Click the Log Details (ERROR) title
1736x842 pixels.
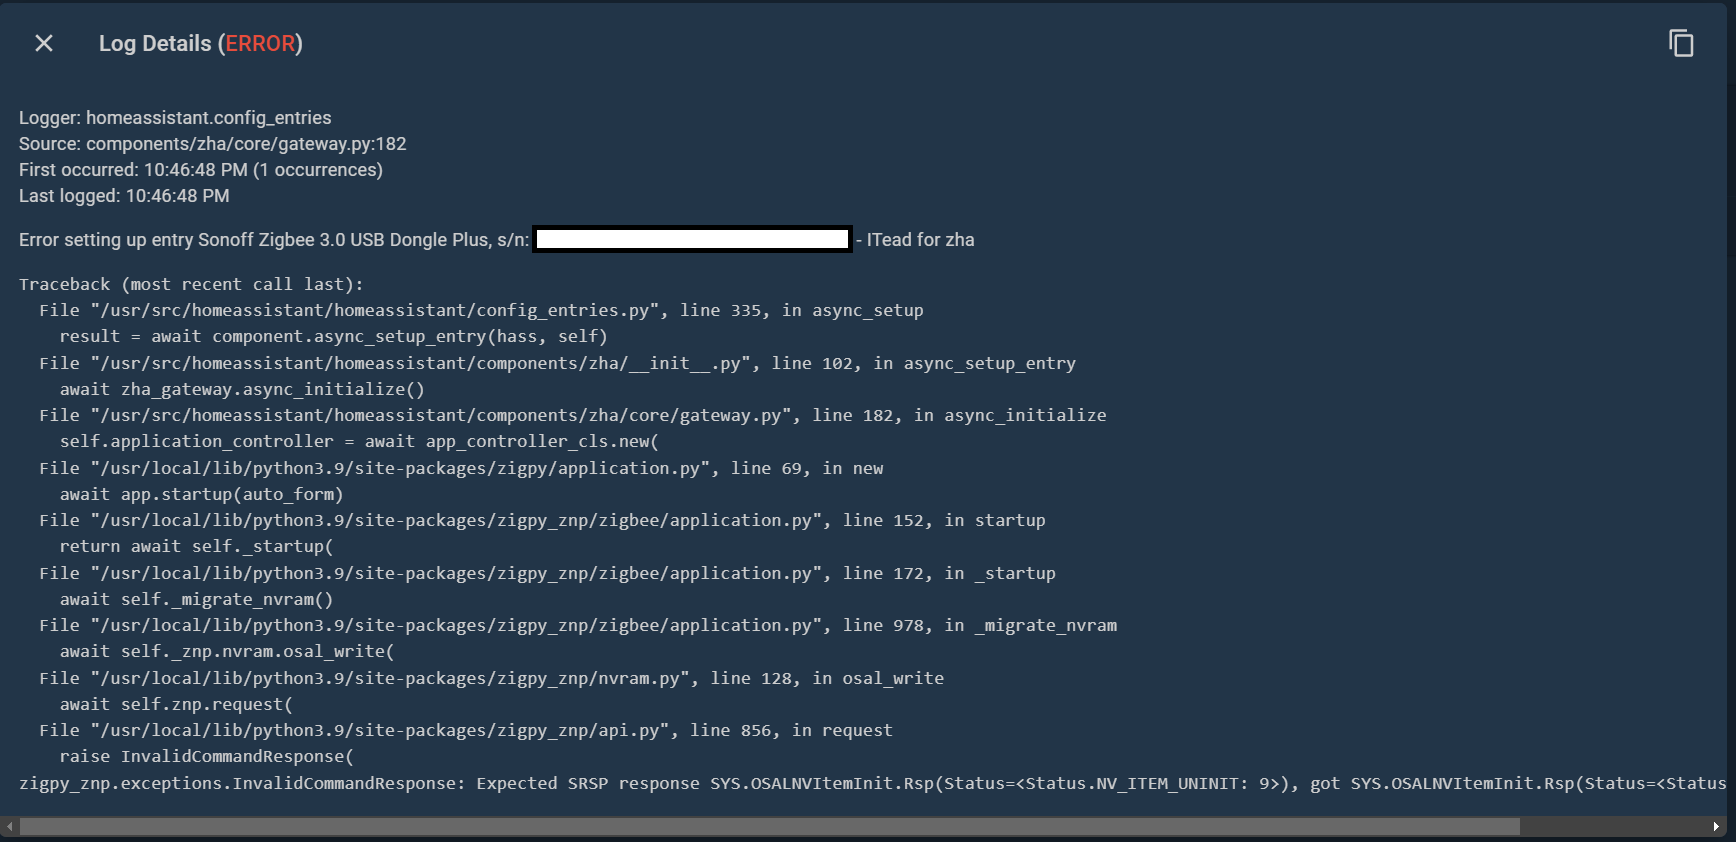coord(200,43)
